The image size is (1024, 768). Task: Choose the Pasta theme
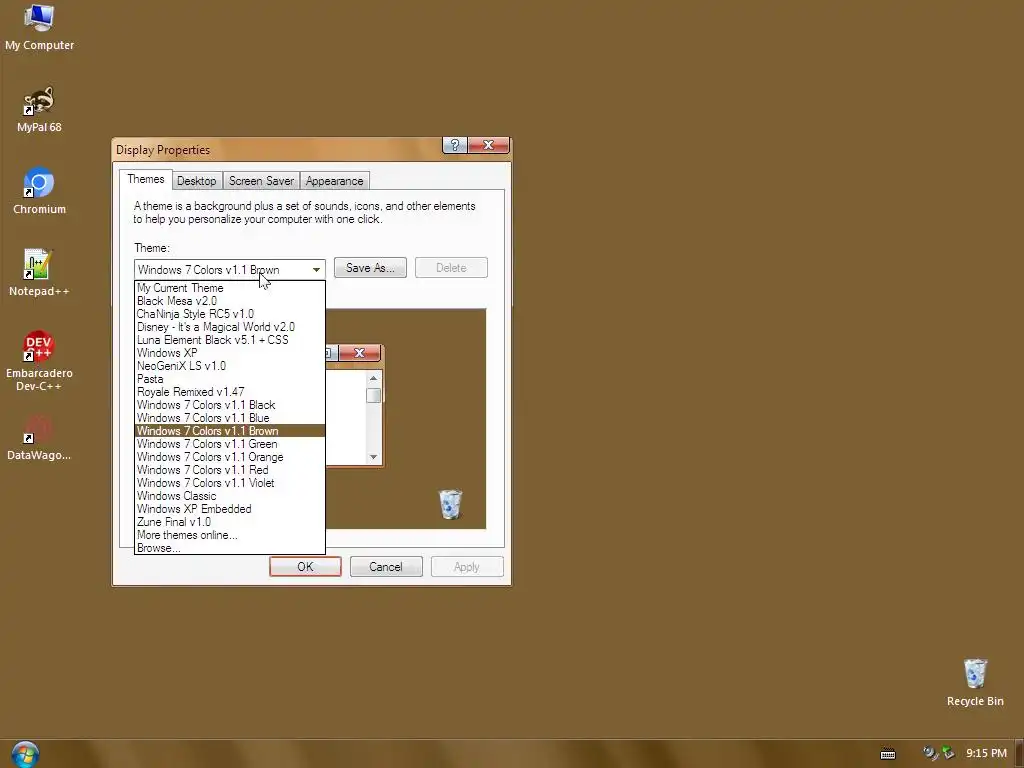(229, 379)
